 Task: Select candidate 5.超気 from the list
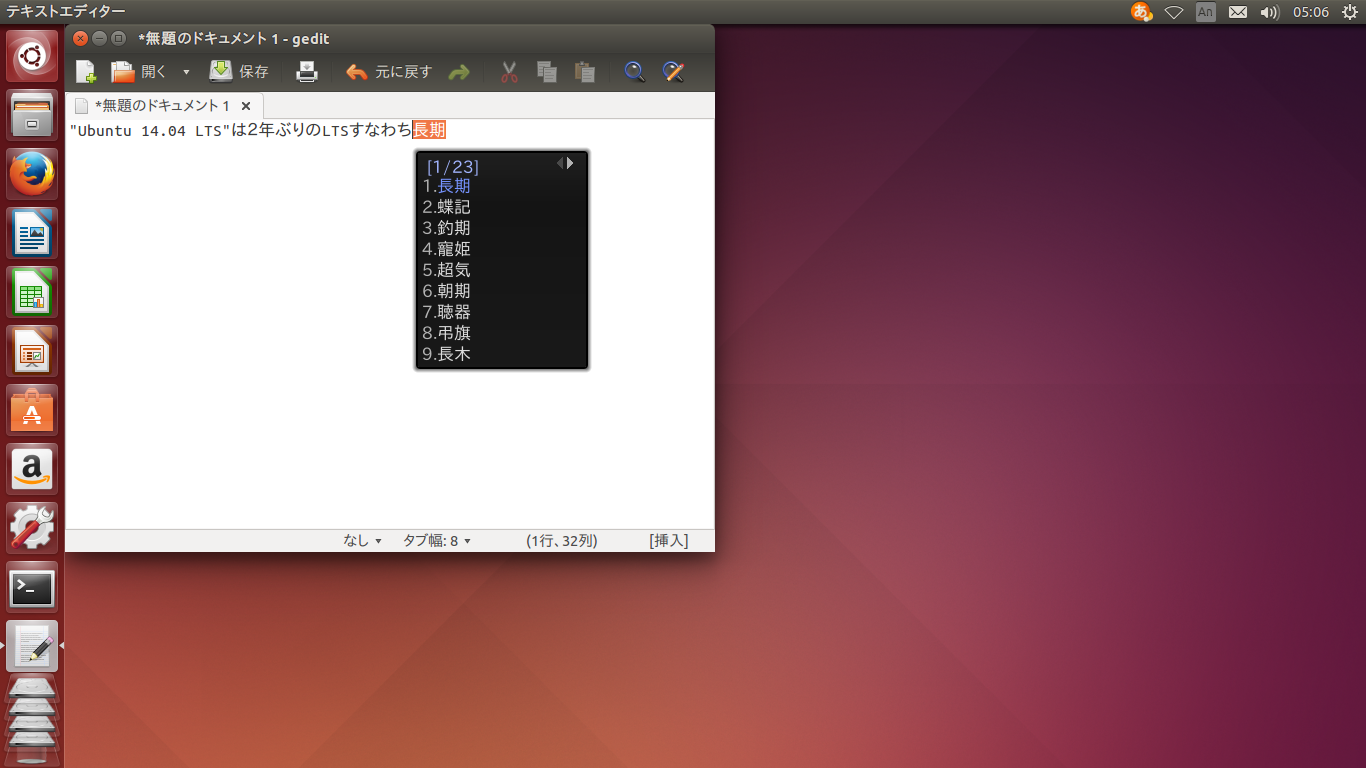(447, 270)
